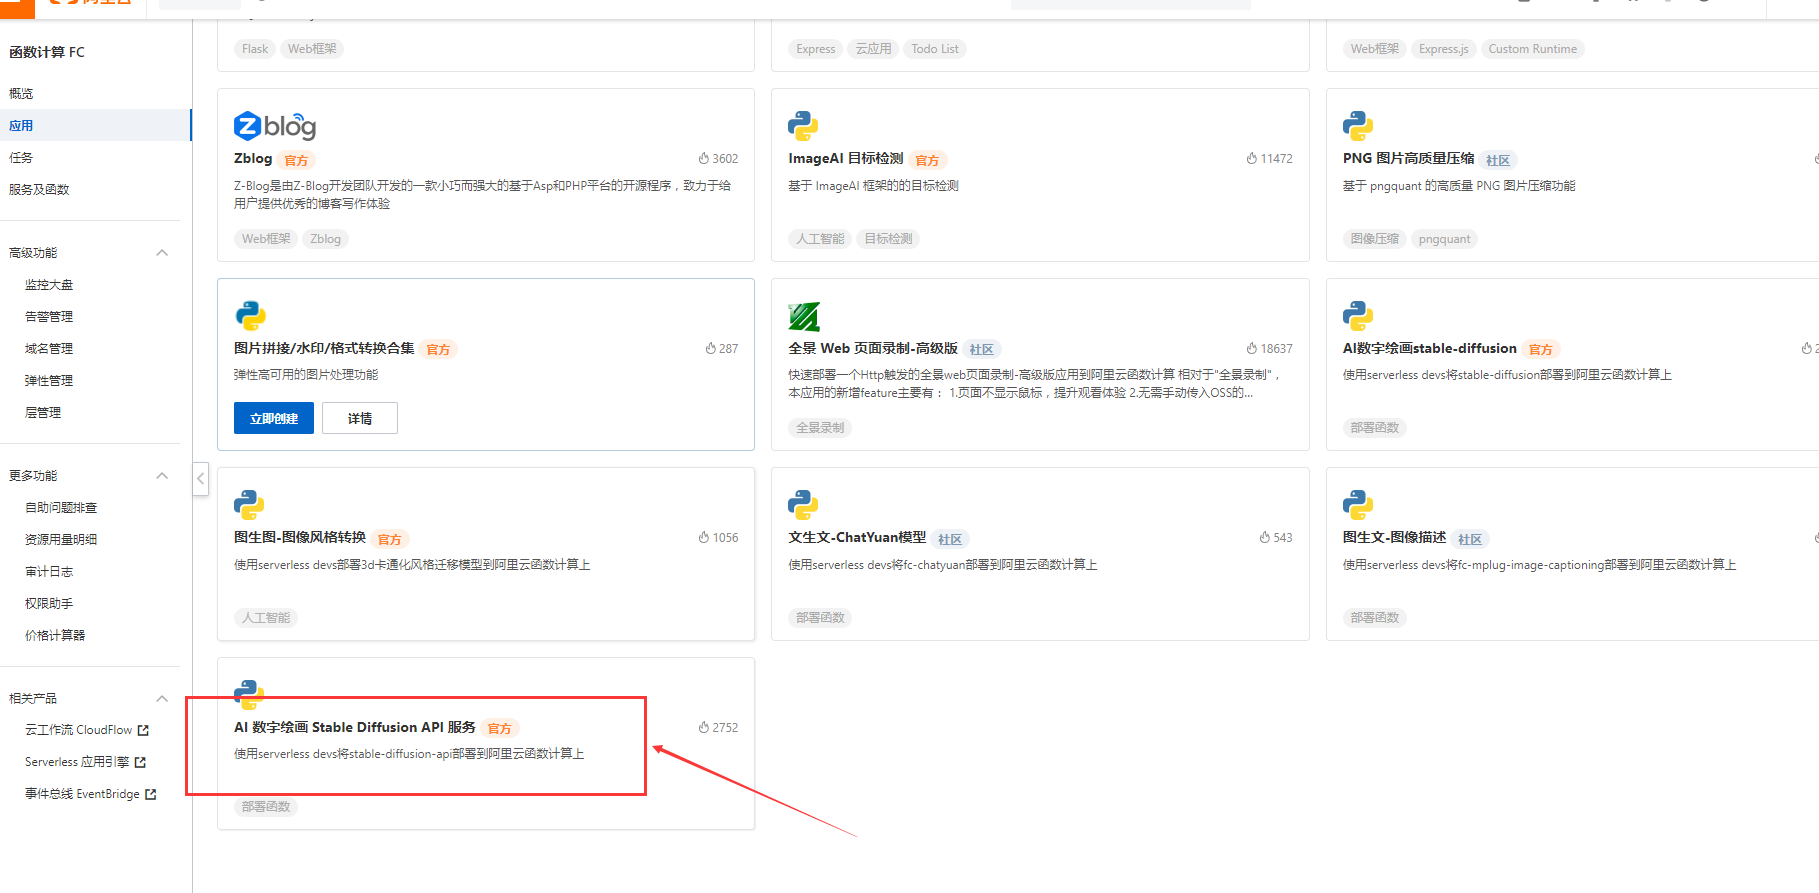Click the 云应用 tag
The height and width of the screenshot is (893, 1819).
(x=873, y=49)
